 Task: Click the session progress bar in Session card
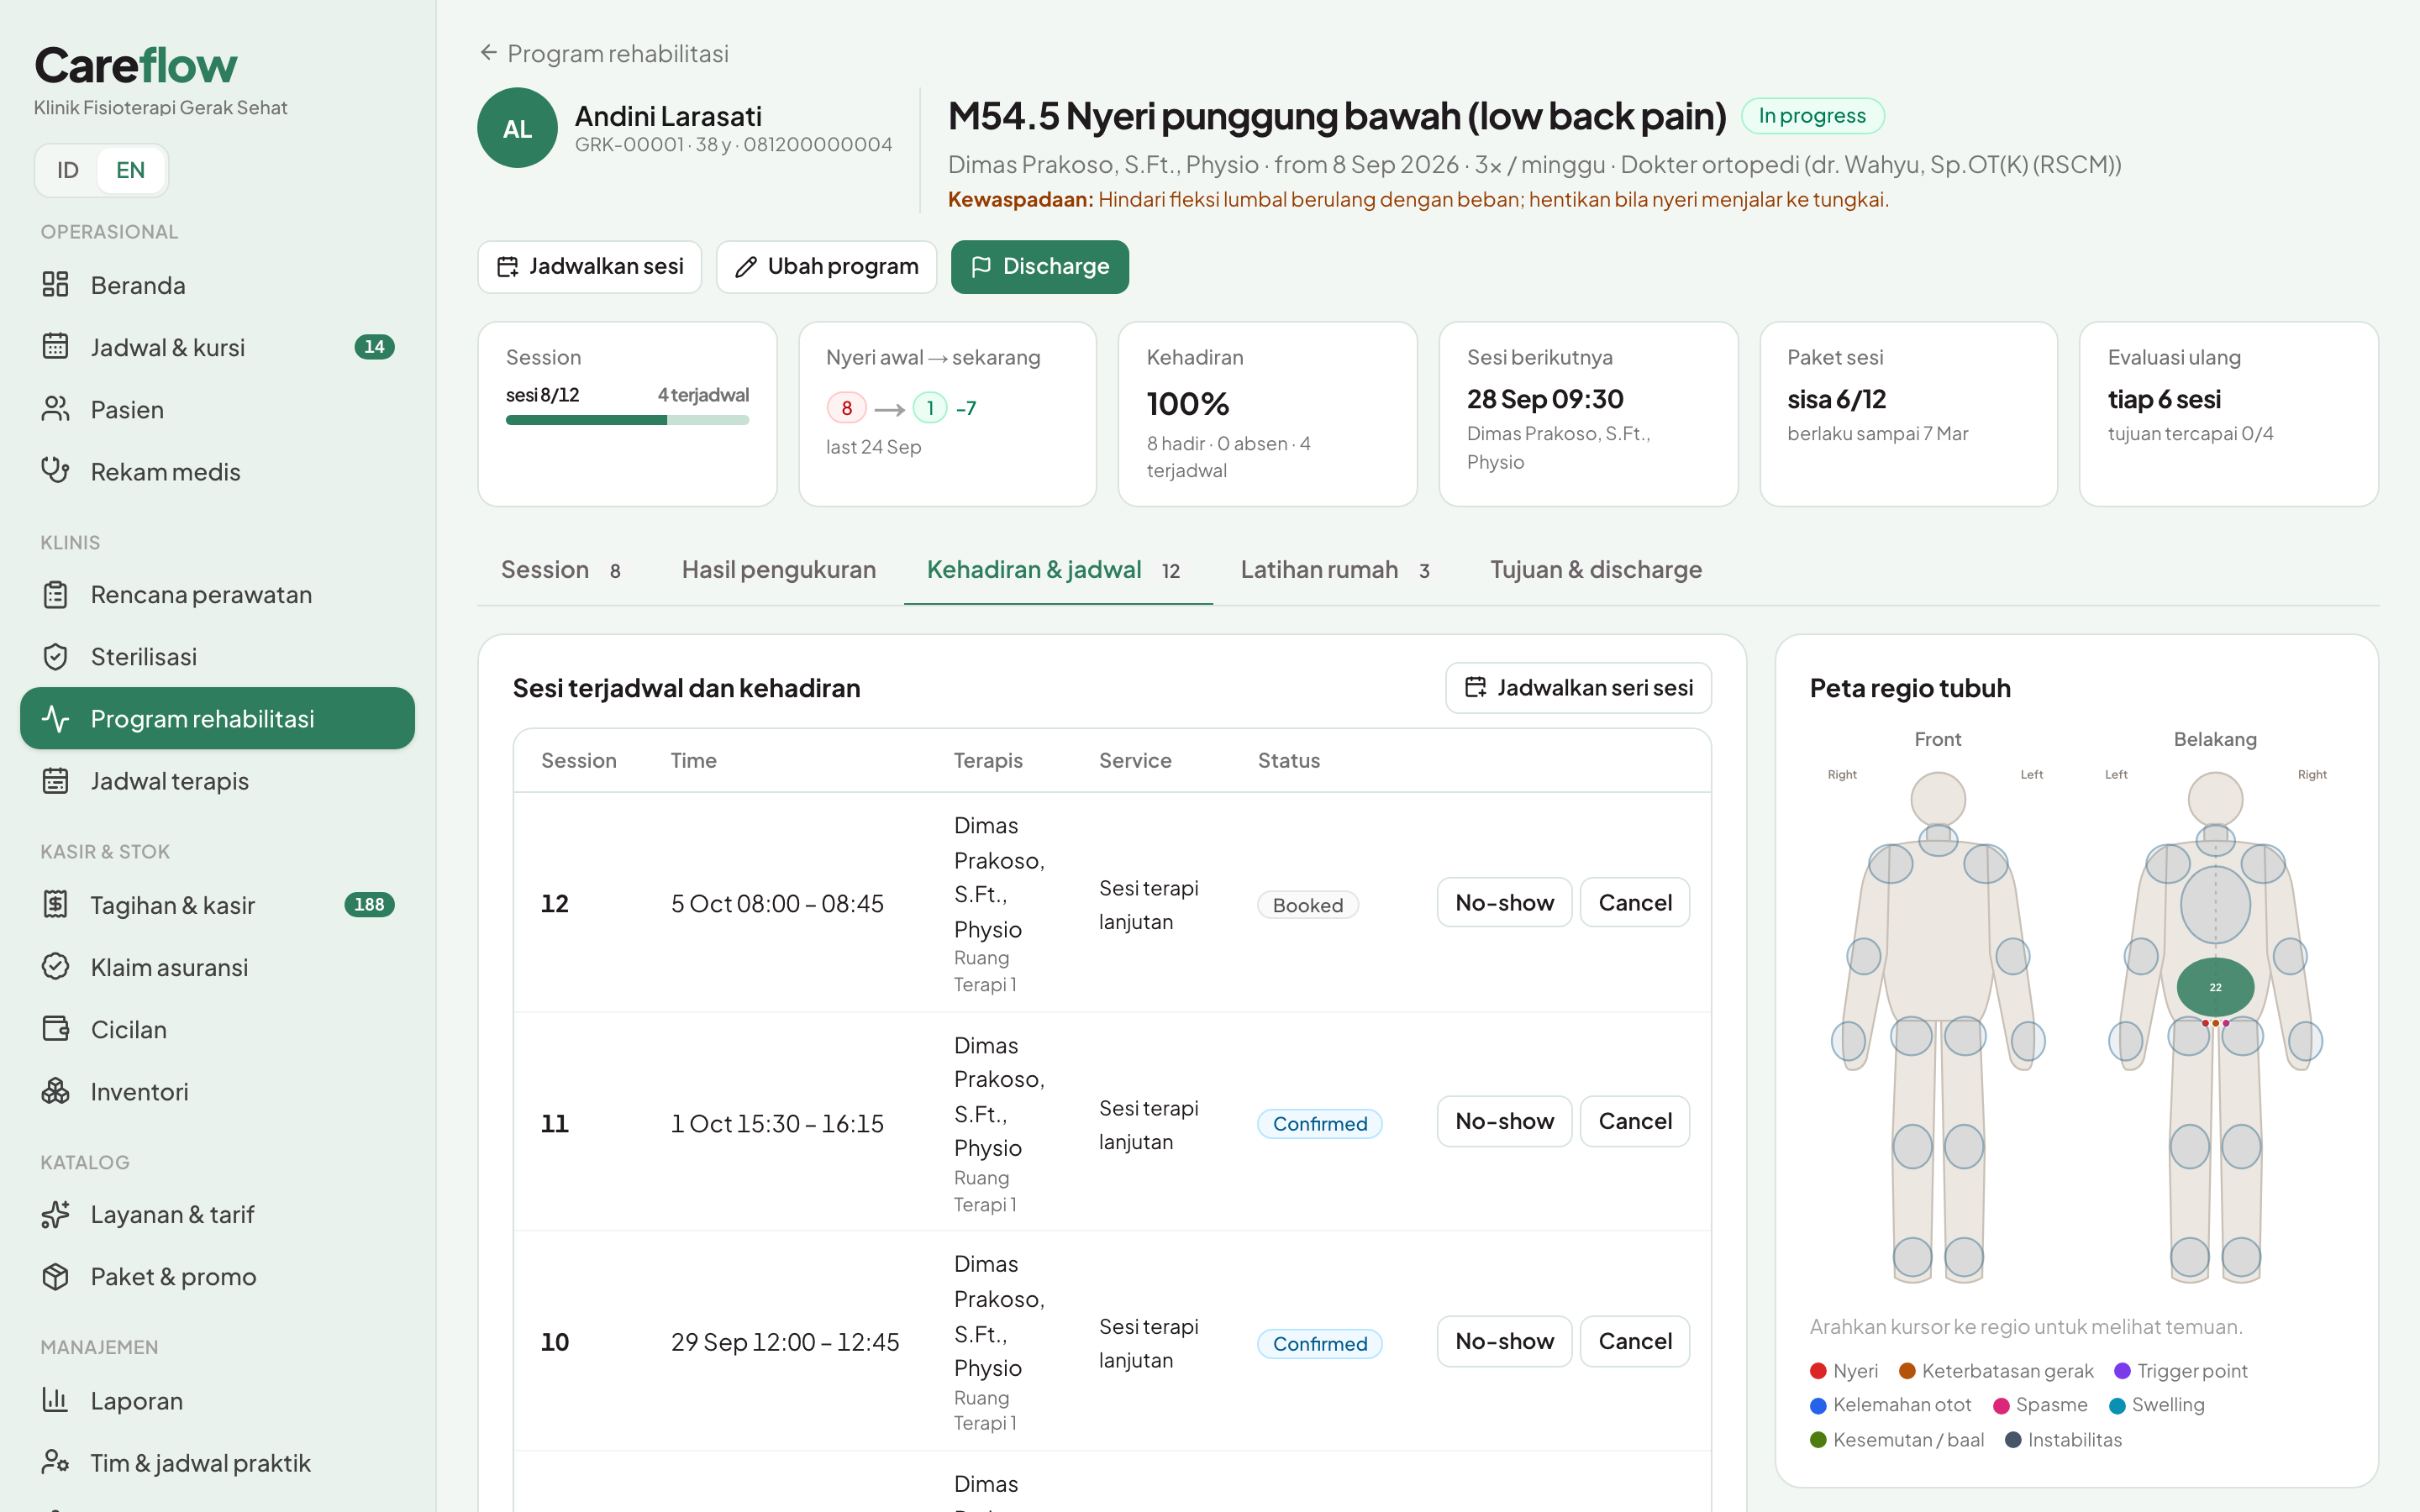pyautogui.click(x=627, y=421)
